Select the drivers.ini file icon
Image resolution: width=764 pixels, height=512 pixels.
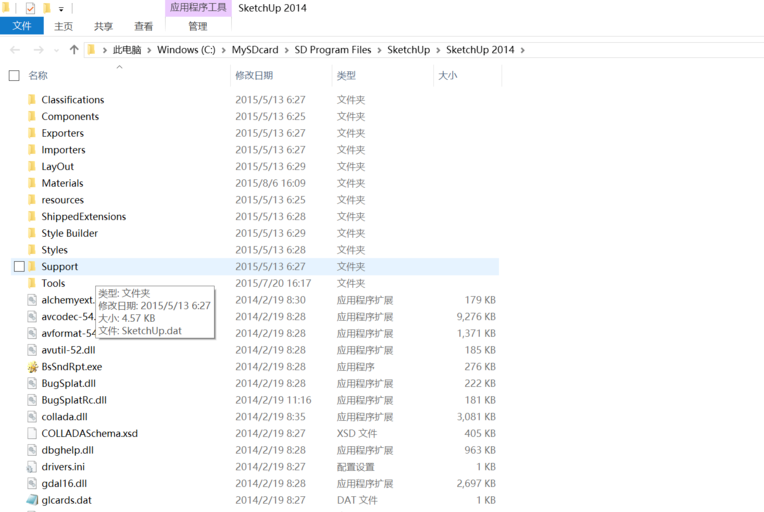32,467
